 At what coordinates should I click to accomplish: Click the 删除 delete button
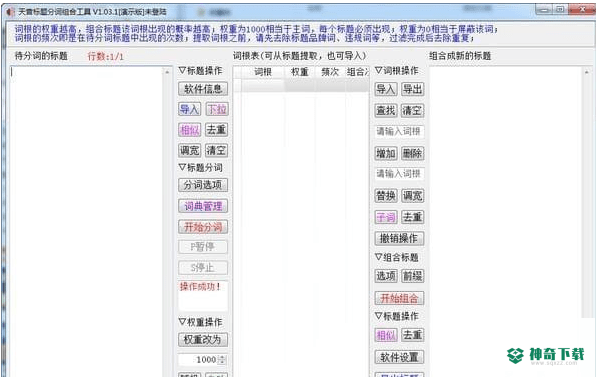412,154
